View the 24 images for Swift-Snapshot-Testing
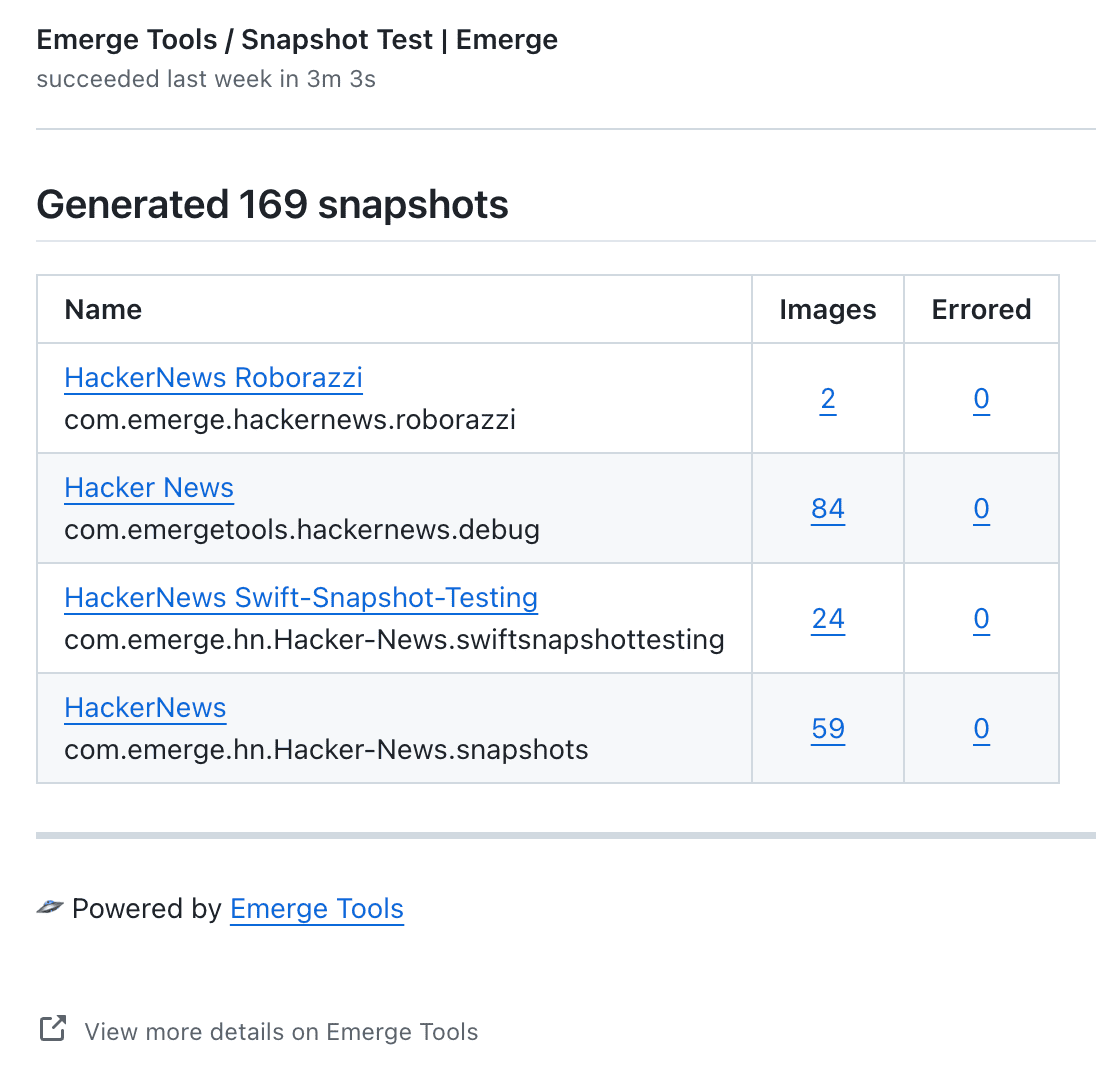 coord(828,618)
